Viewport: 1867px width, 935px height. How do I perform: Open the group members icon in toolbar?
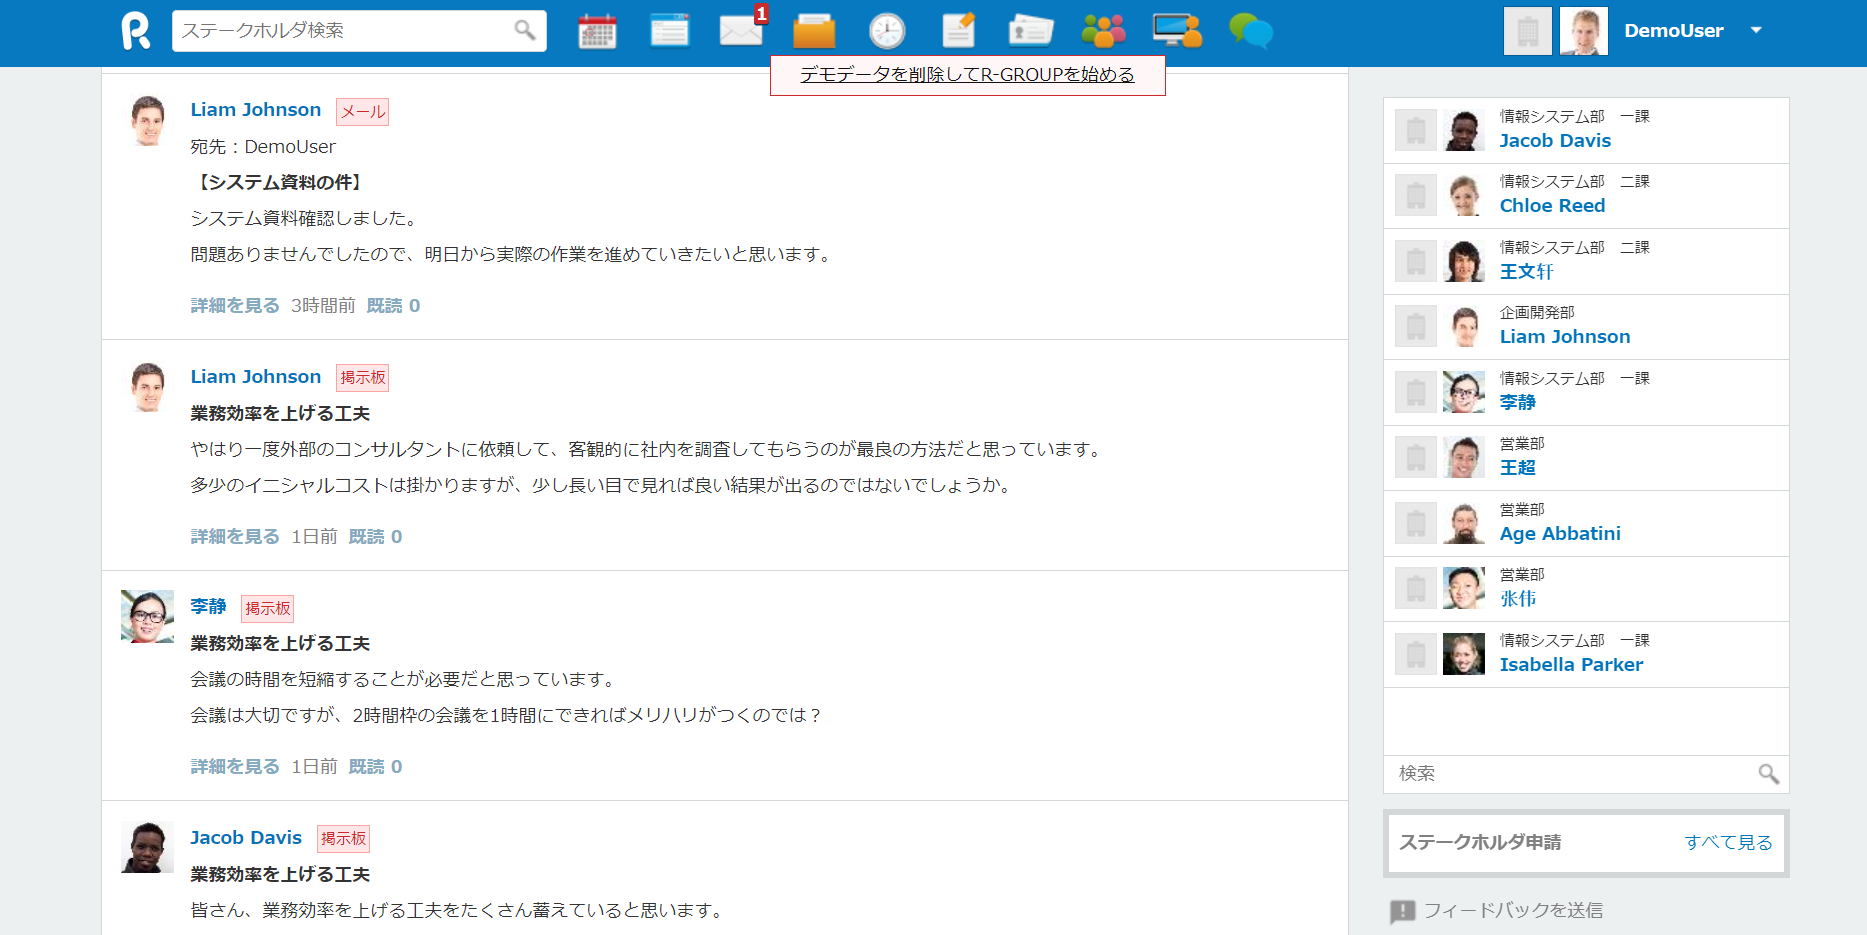coord(1103,31)
